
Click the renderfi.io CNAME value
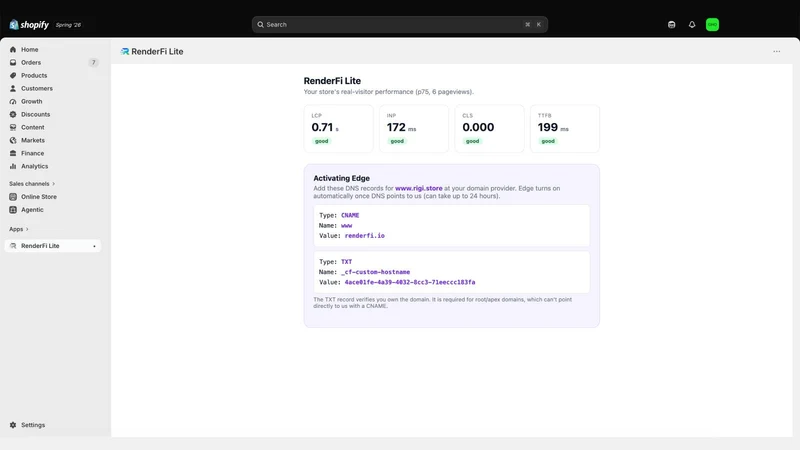pos(364,236)
